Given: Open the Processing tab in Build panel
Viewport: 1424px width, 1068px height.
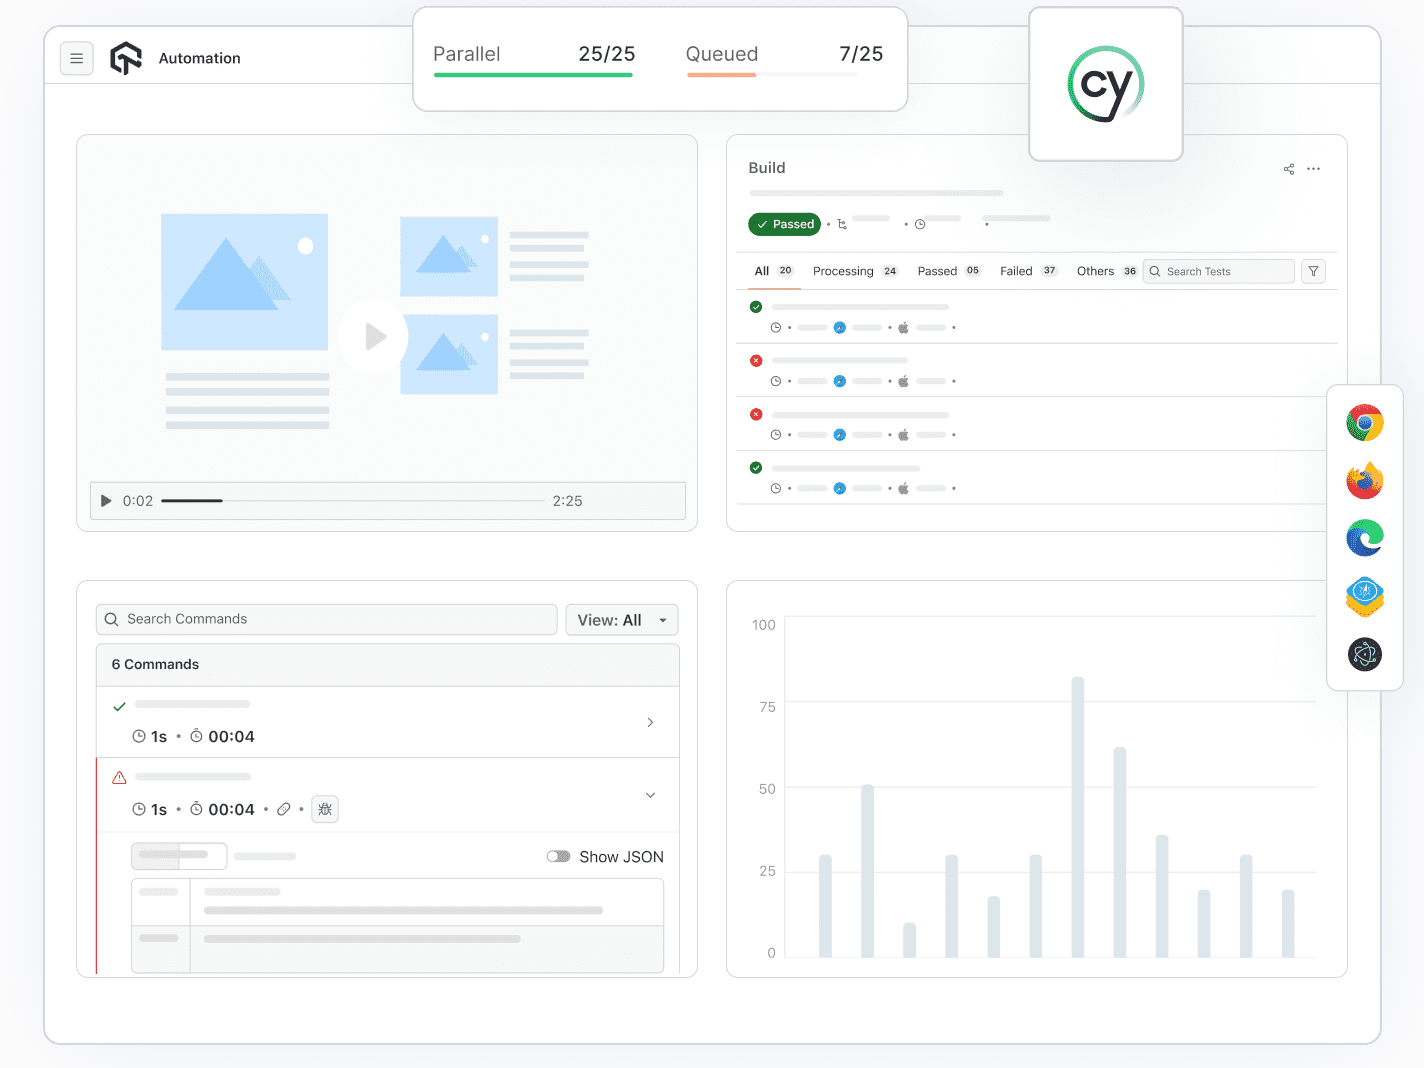Looking at the screenshot, I should click(843, 270).
